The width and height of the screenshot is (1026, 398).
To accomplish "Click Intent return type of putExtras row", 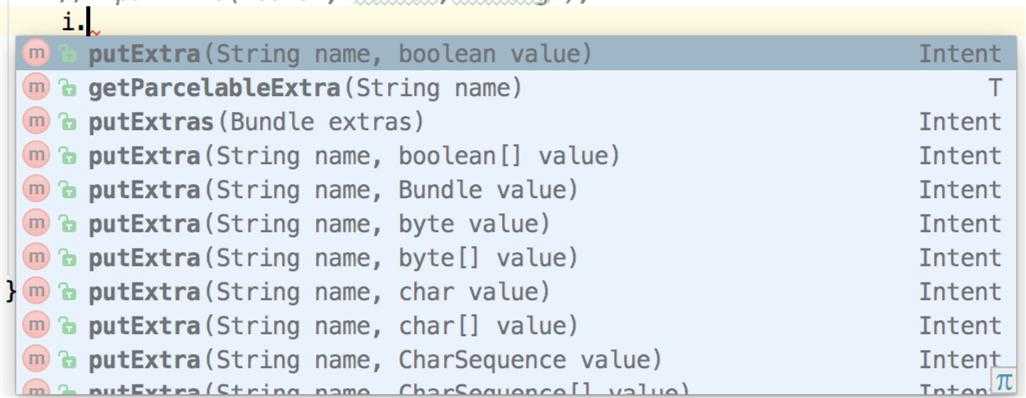I will click(960, 122).
